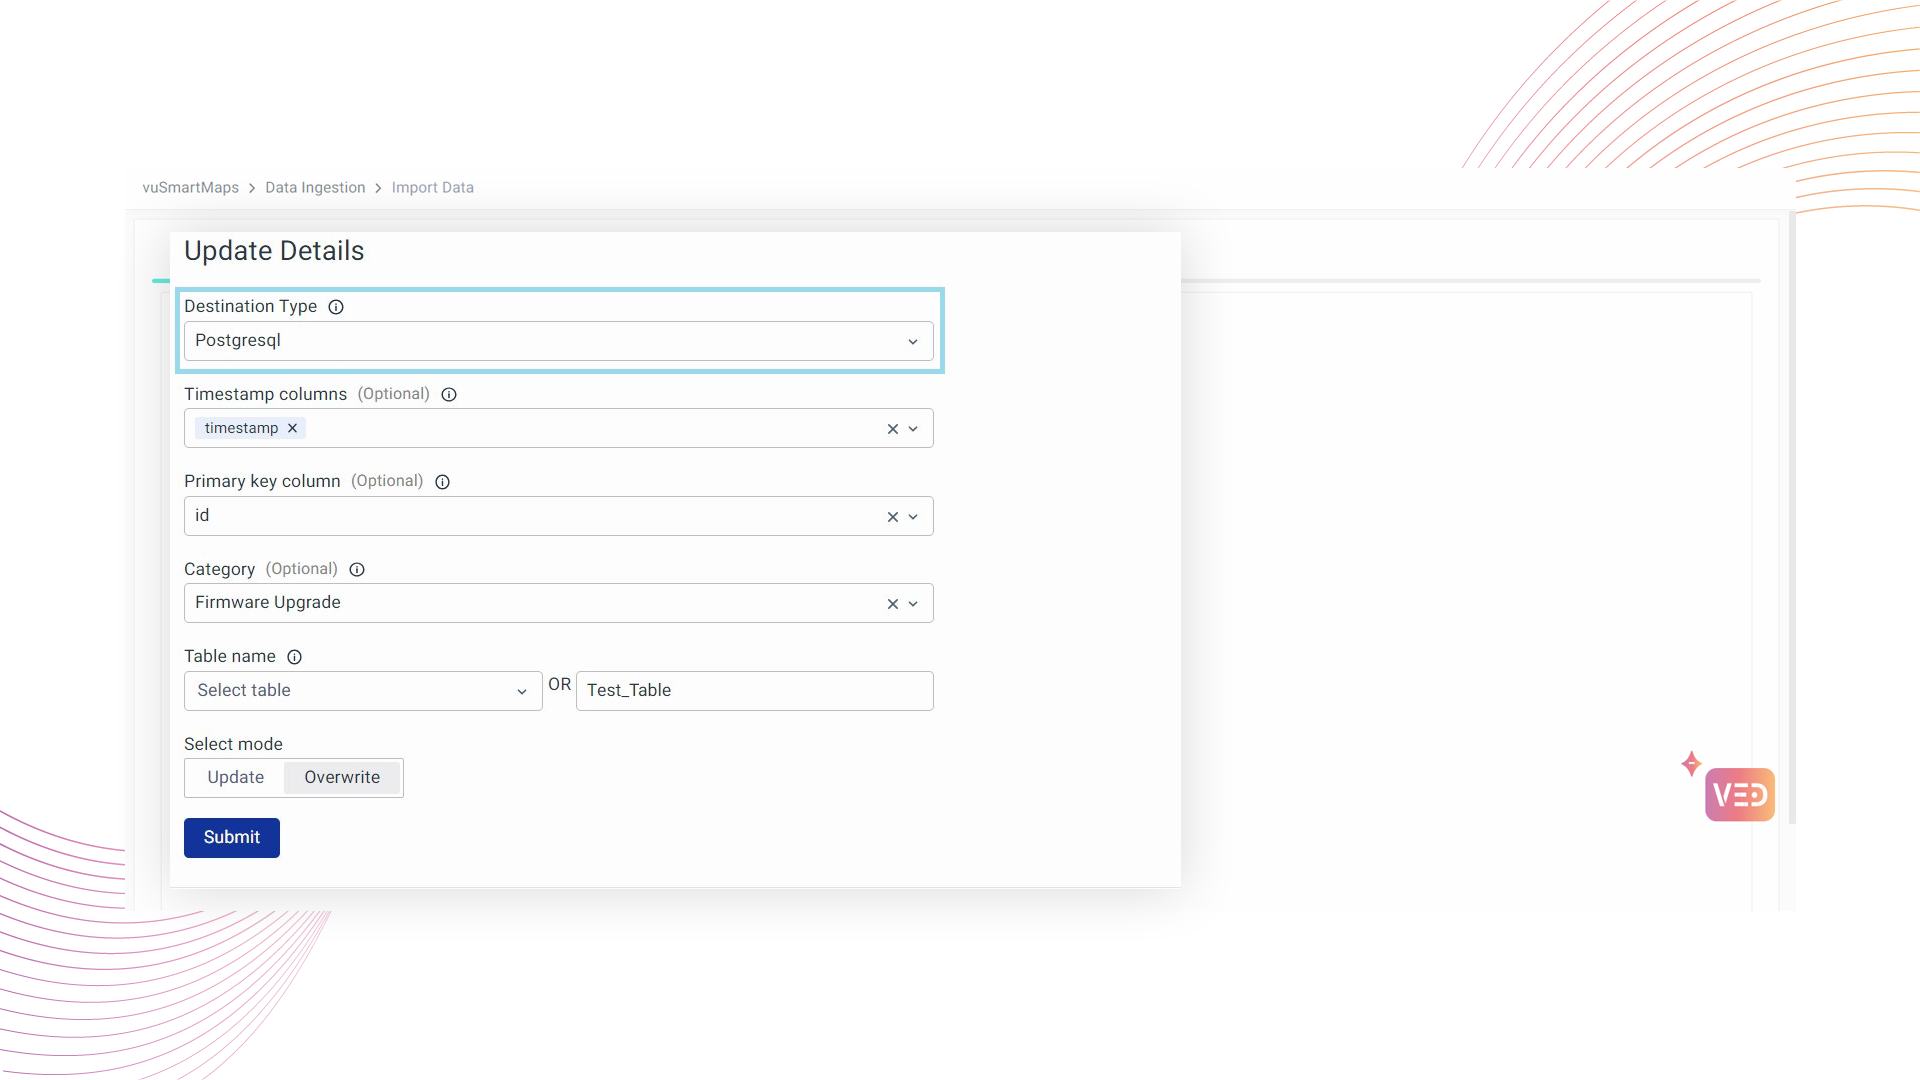The width and height of the screenshot is (1920, 1080).
Task: Remove the timestamp tag chip
Action: coord(293,428)
